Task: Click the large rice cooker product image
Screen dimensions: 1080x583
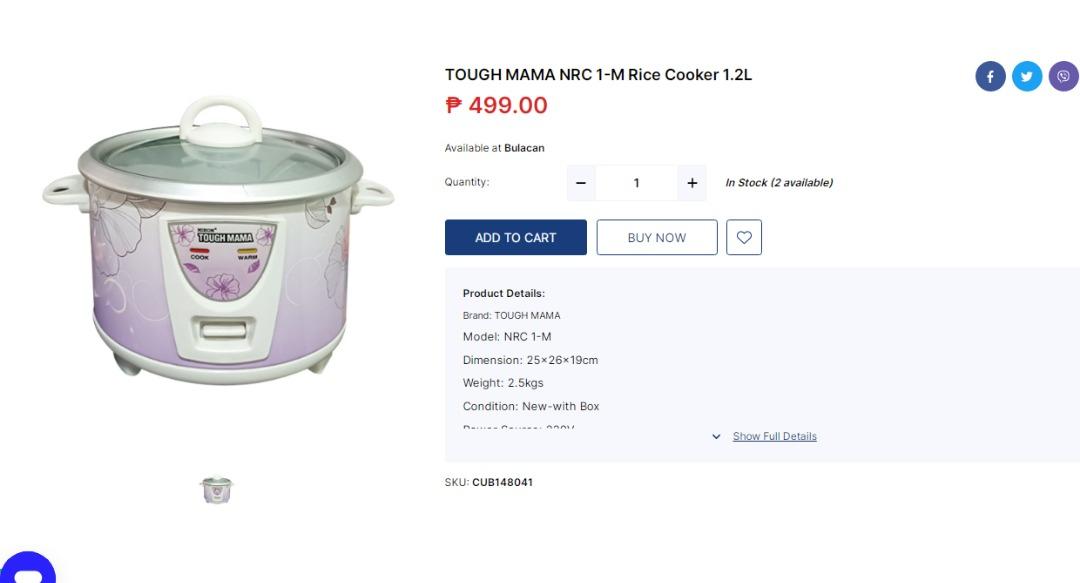Action: pos(217,240)
